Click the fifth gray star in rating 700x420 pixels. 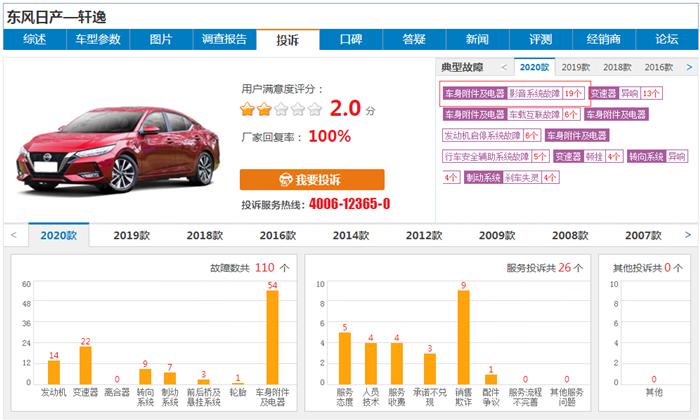click(314, 109)
